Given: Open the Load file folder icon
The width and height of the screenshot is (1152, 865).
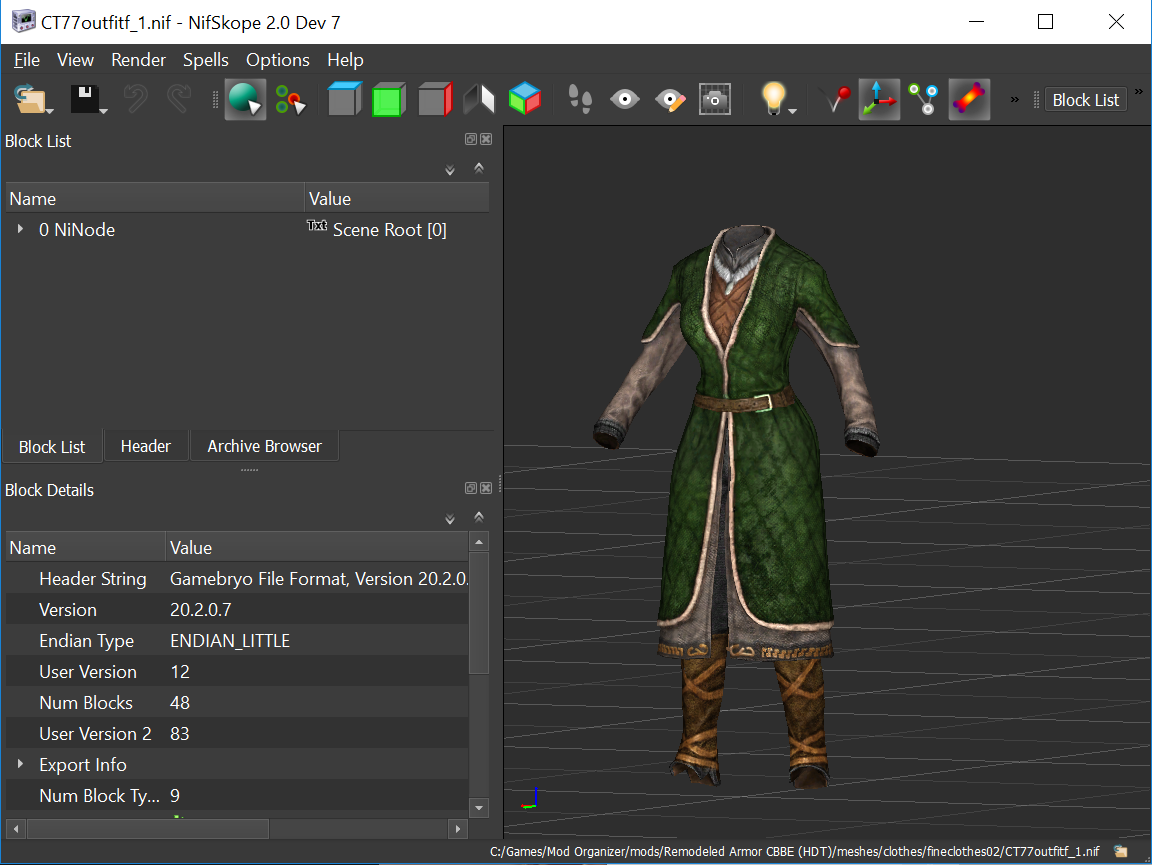Looking at the screenshot, I should 30,99.
